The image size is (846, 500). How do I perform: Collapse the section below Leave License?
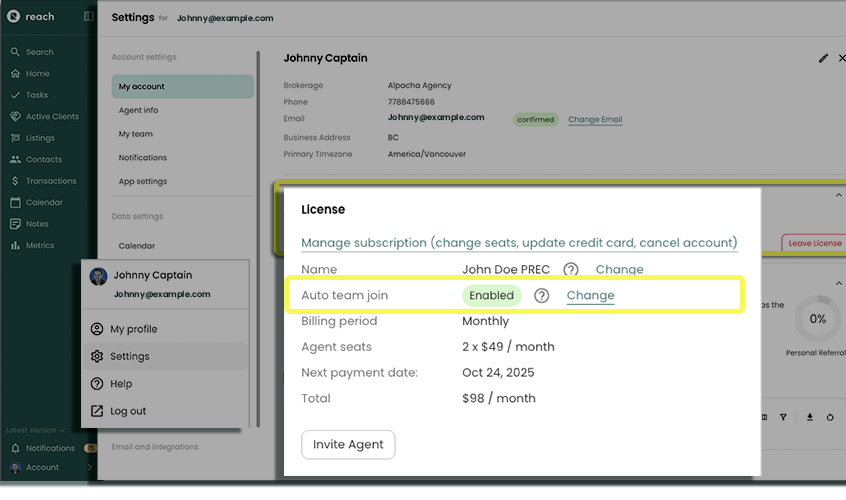pos(838,266)
